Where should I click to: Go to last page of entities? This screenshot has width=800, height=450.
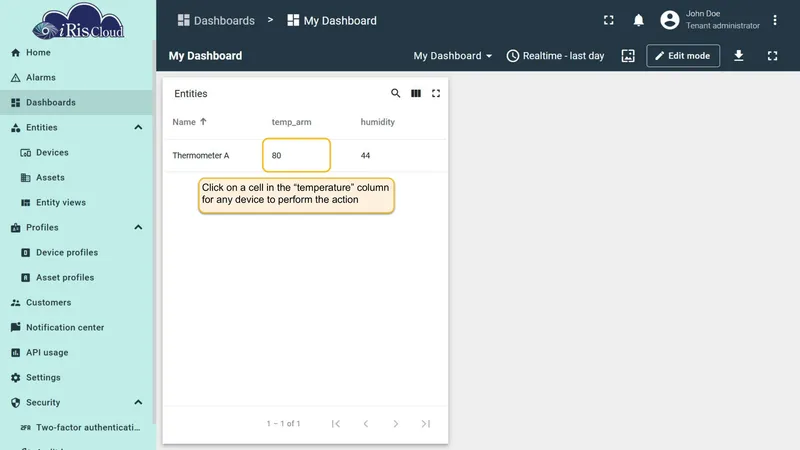tap(426, 423)
